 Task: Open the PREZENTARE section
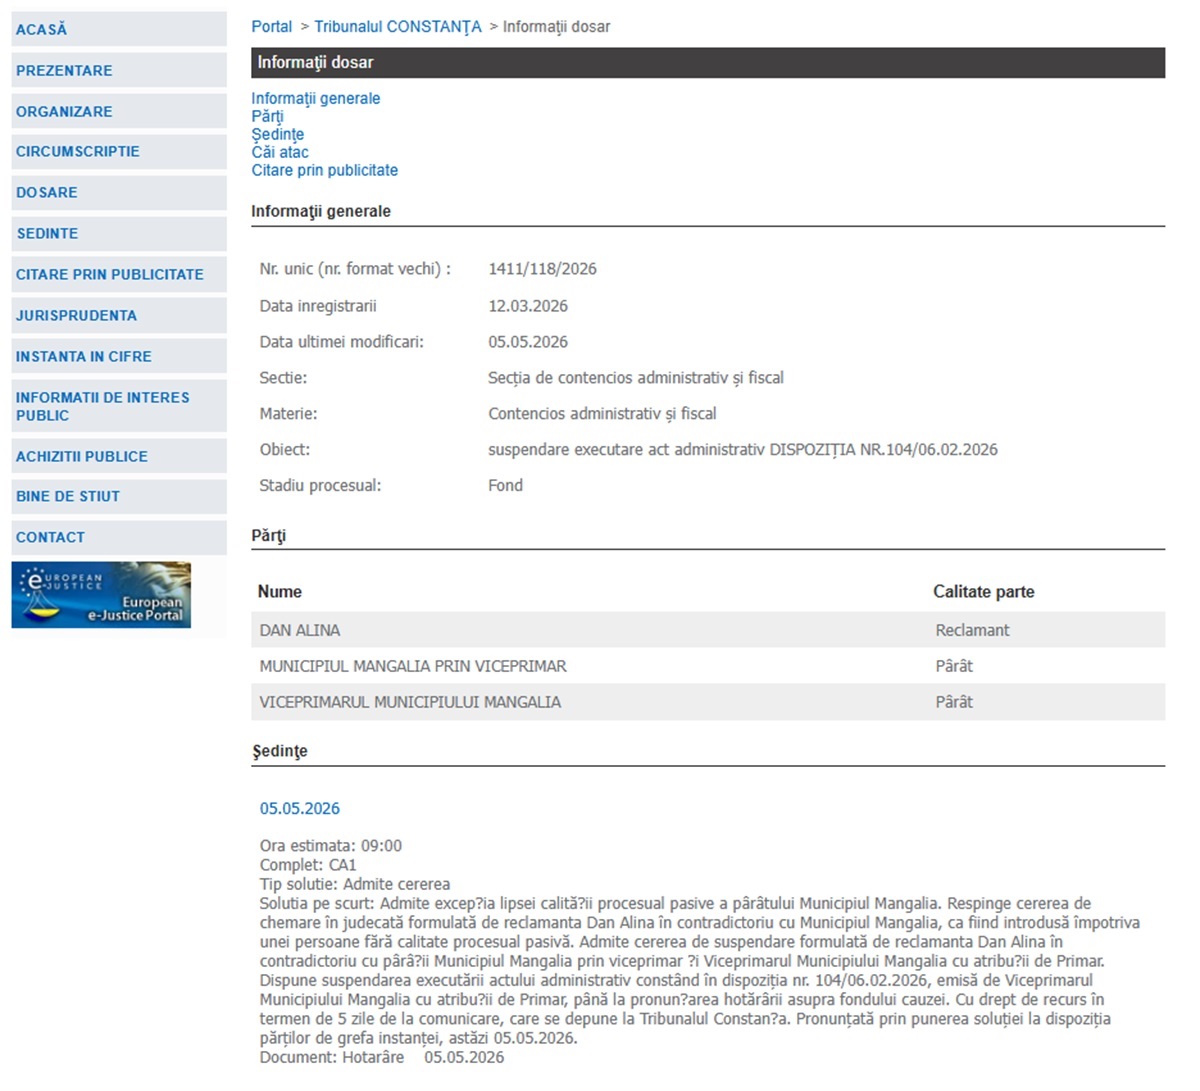[x=119, y=71]
